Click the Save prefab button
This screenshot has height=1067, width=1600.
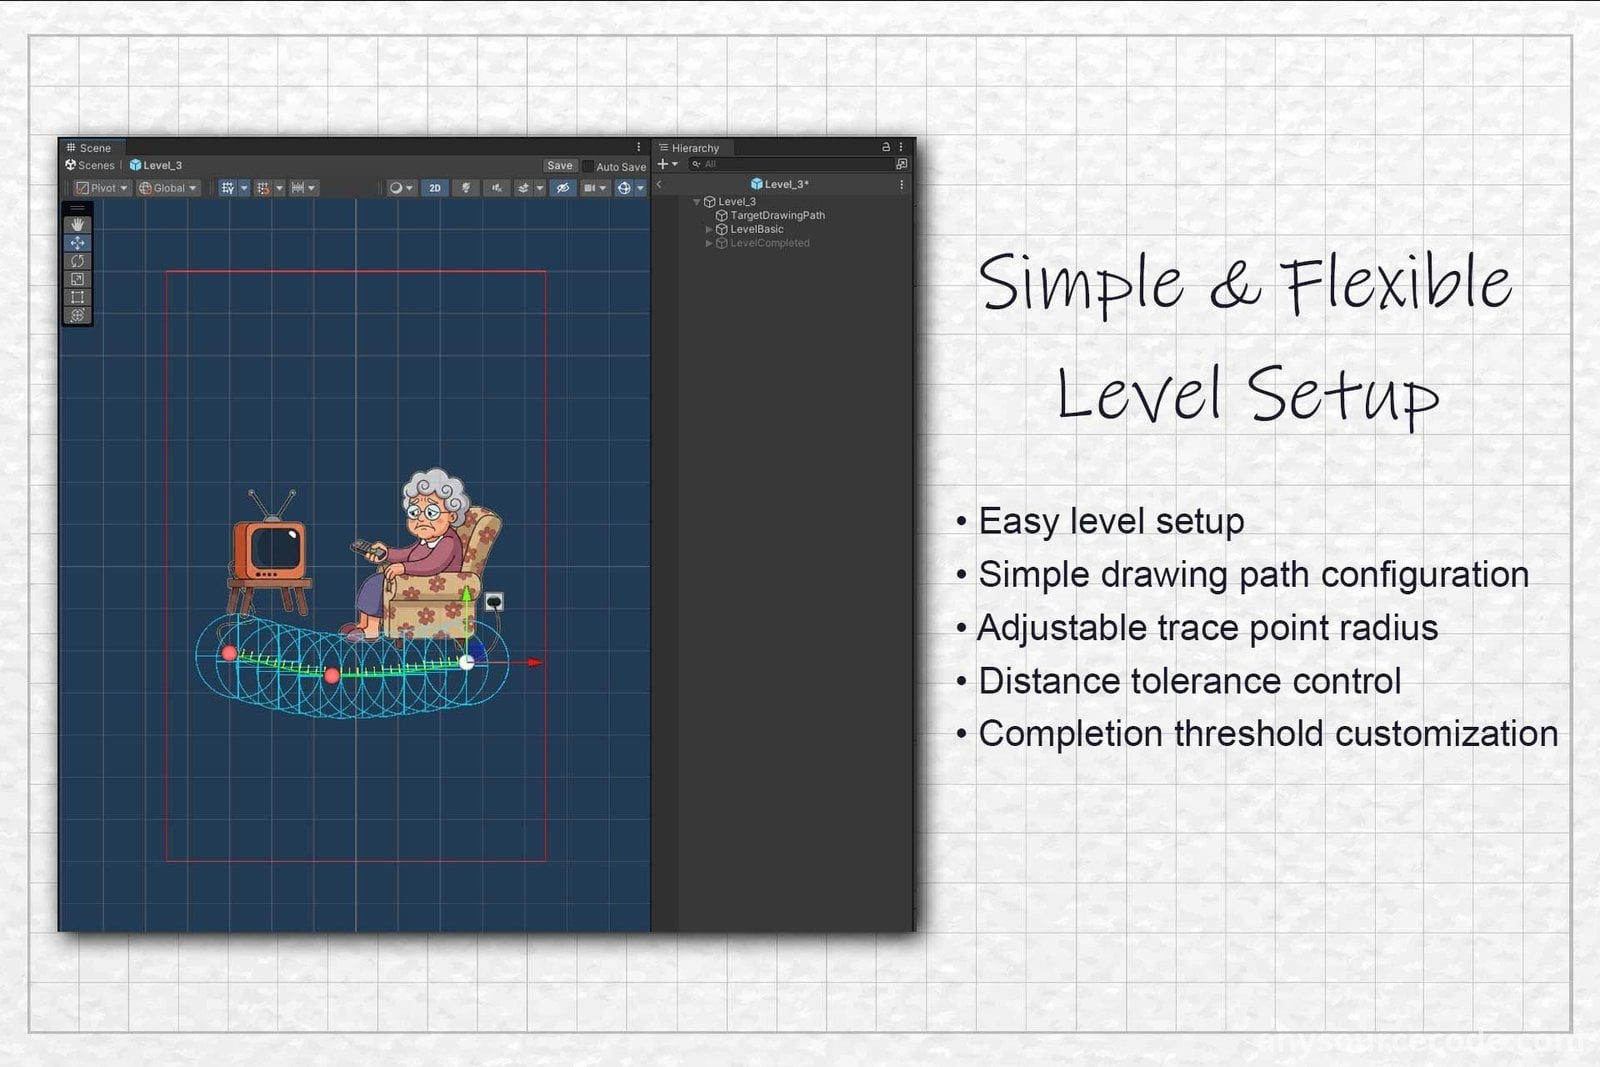(560, 166)
